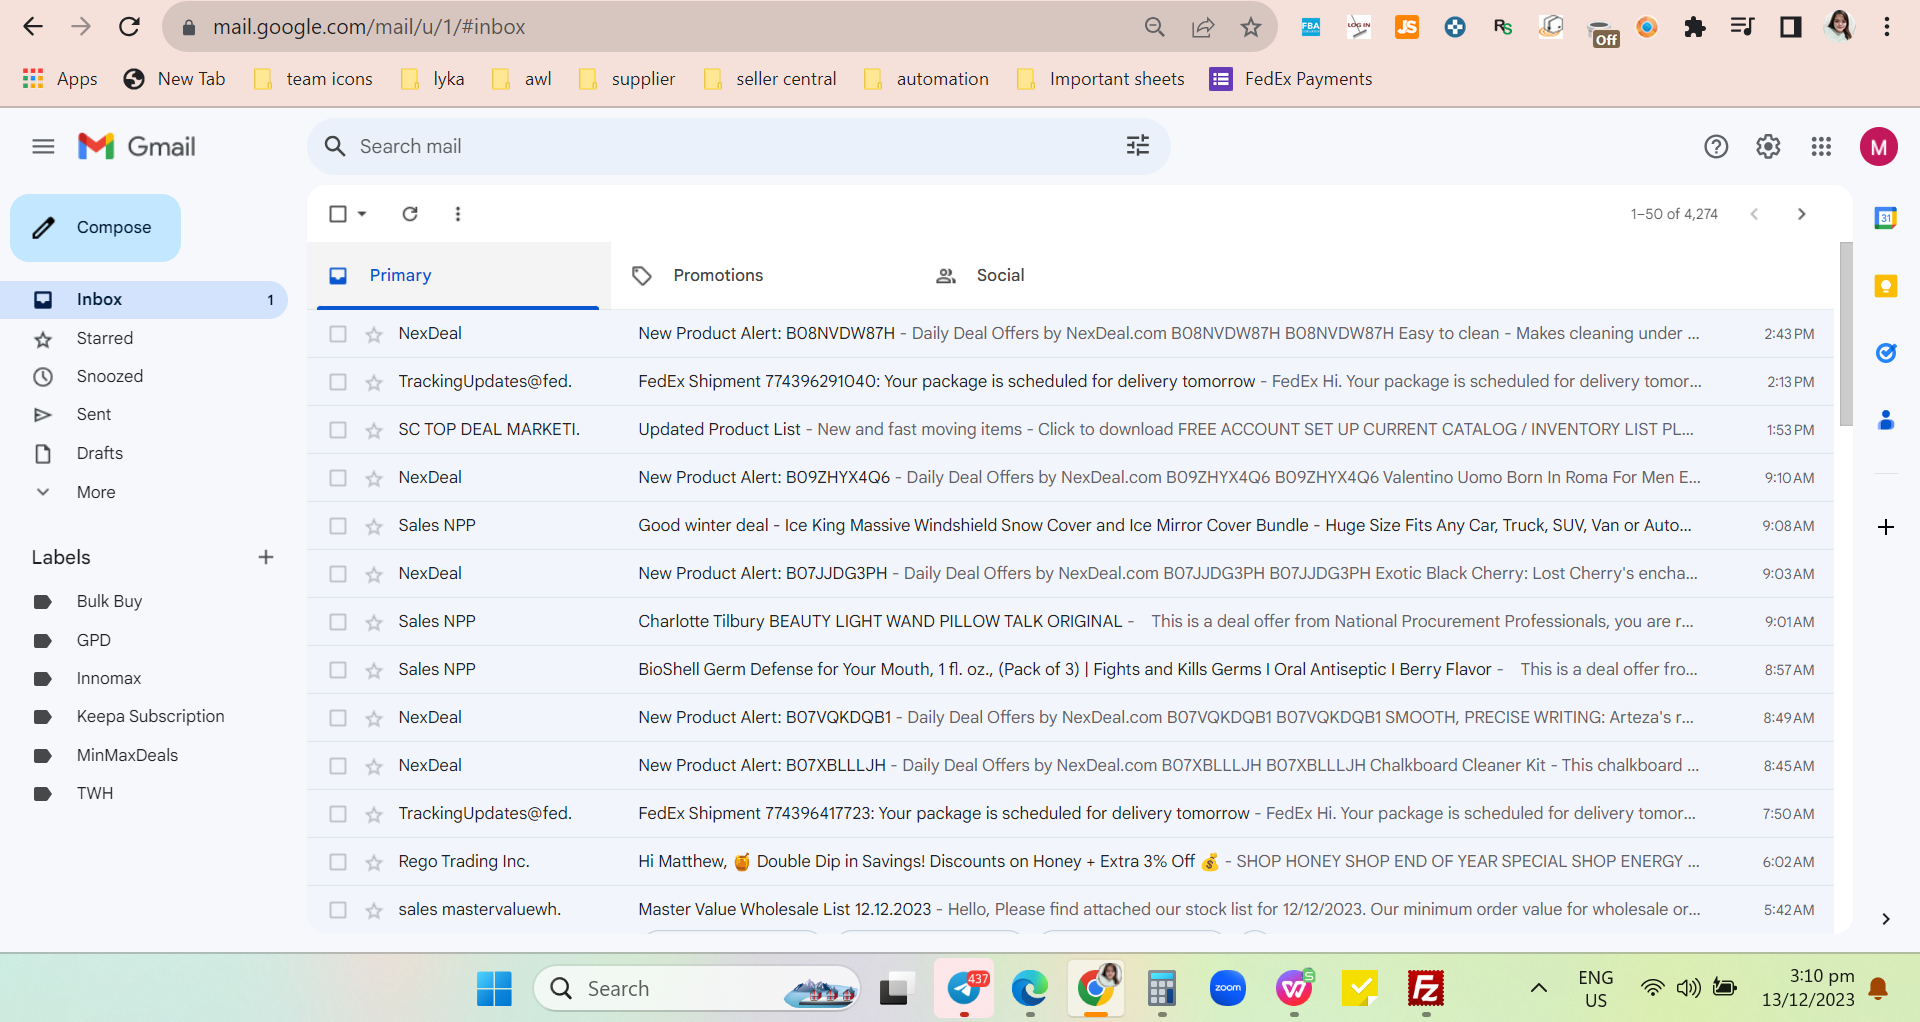Show hidden system tray icons chevron
Image resolution: width=1920 pixels, height=1022 pixels.
click(x=1539, y=989)
